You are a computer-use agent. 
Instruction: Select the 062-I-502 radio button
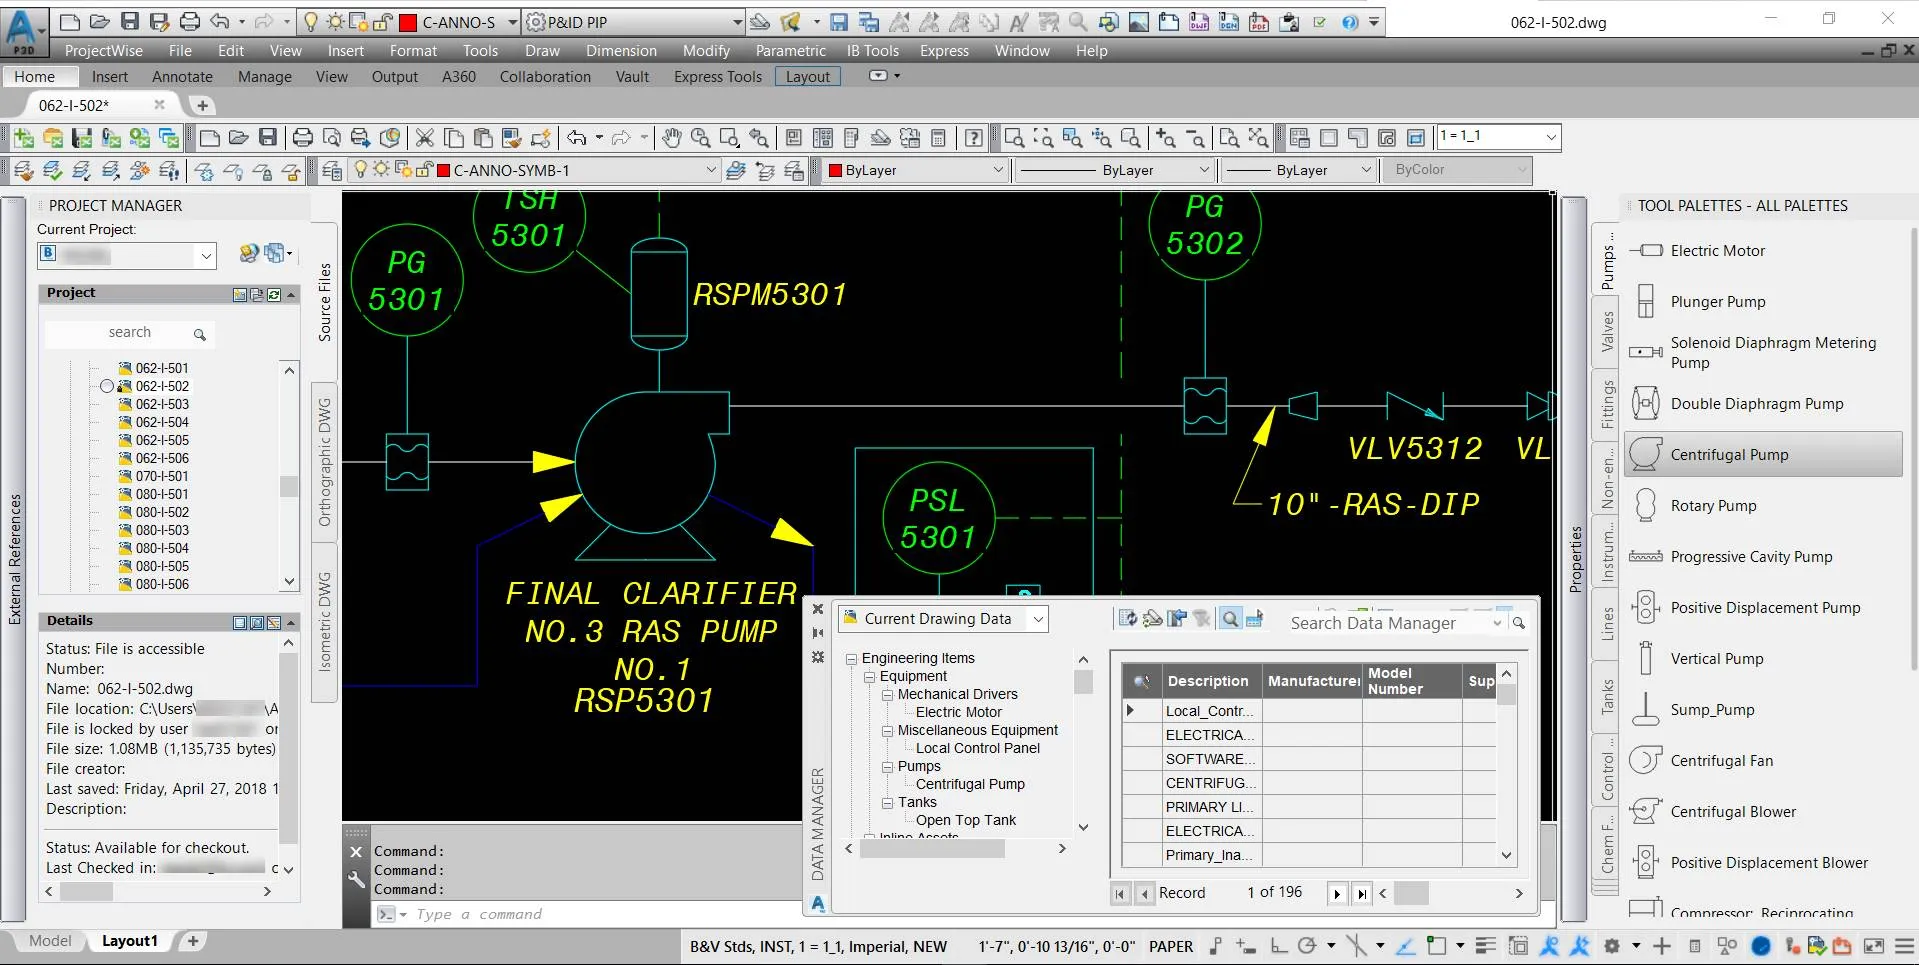107,386
